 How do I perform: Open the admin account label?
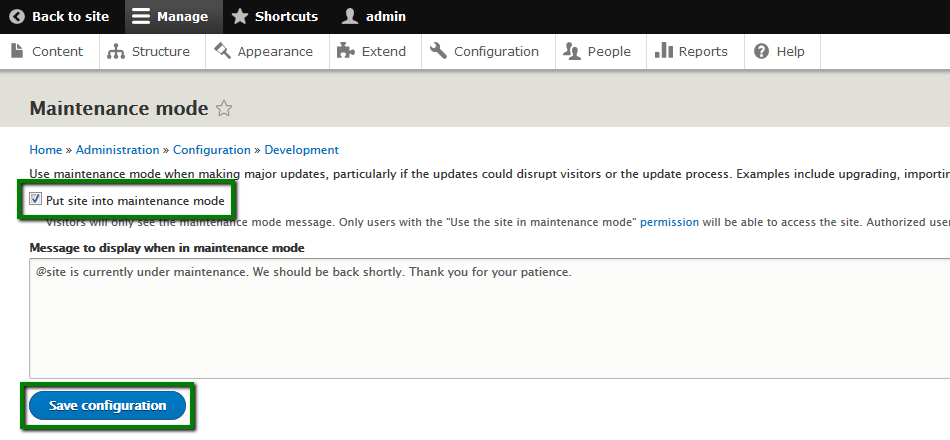(386, 17)
